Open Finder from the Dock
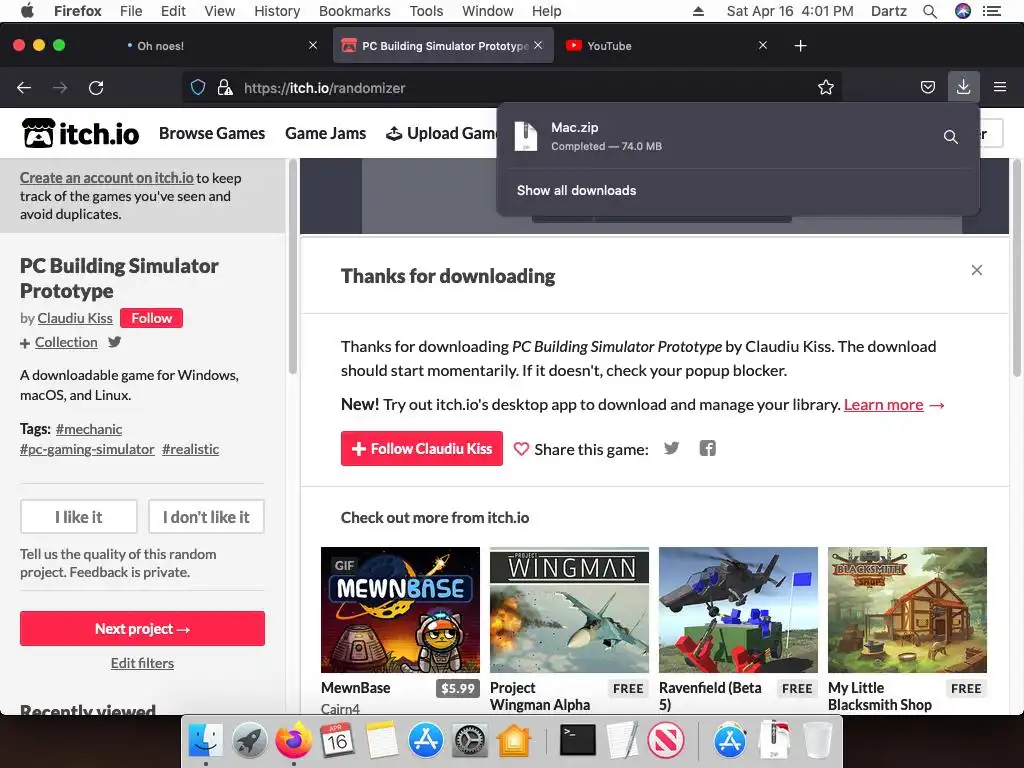The width and height of the screenshot is (1024, 768). point(206,741)
